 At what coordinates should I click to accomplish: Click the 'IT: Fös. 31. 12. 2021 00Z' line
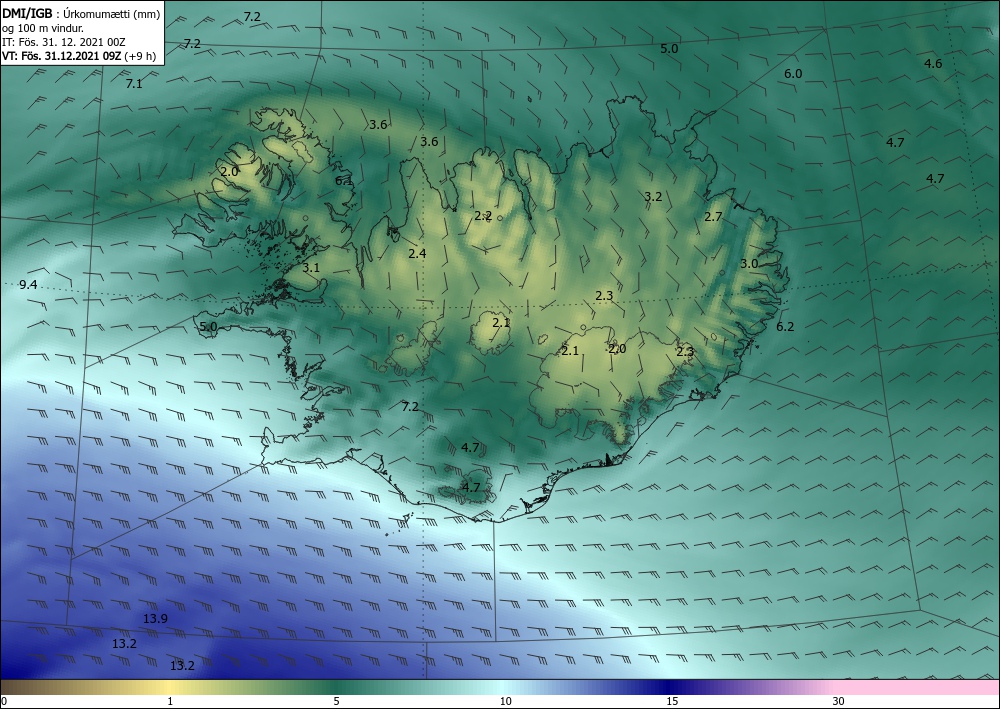[x=64, y=42]
